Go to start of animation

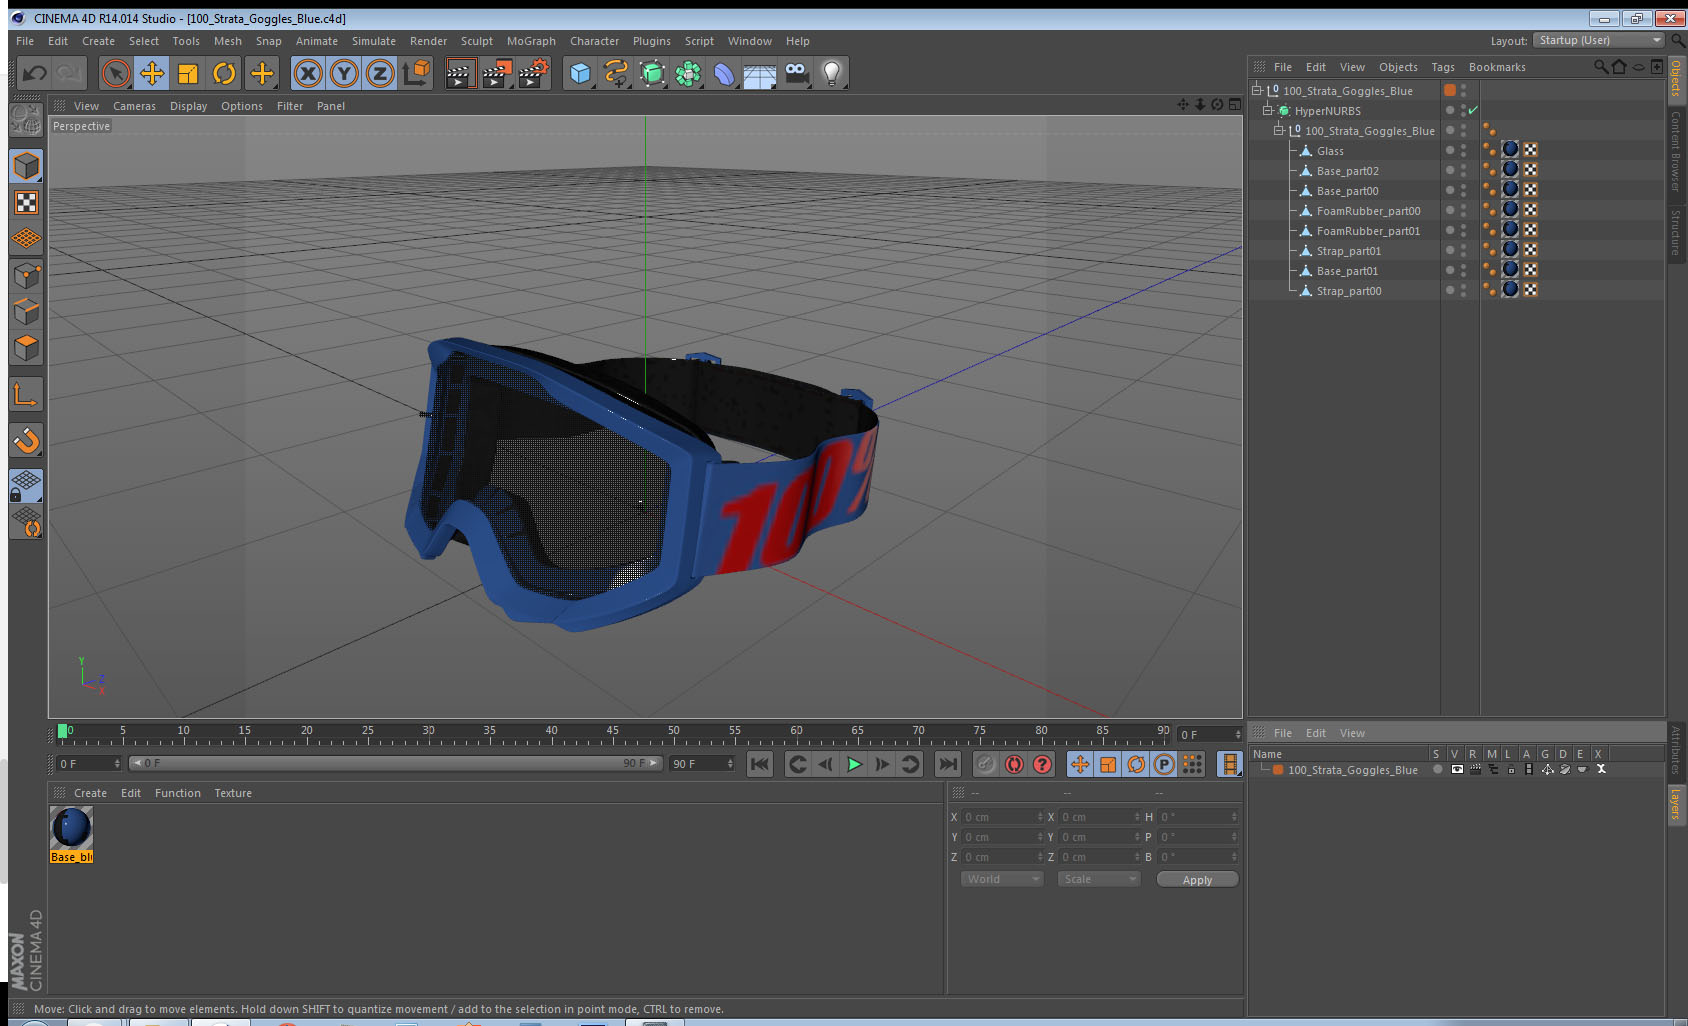tap(760, 764)
